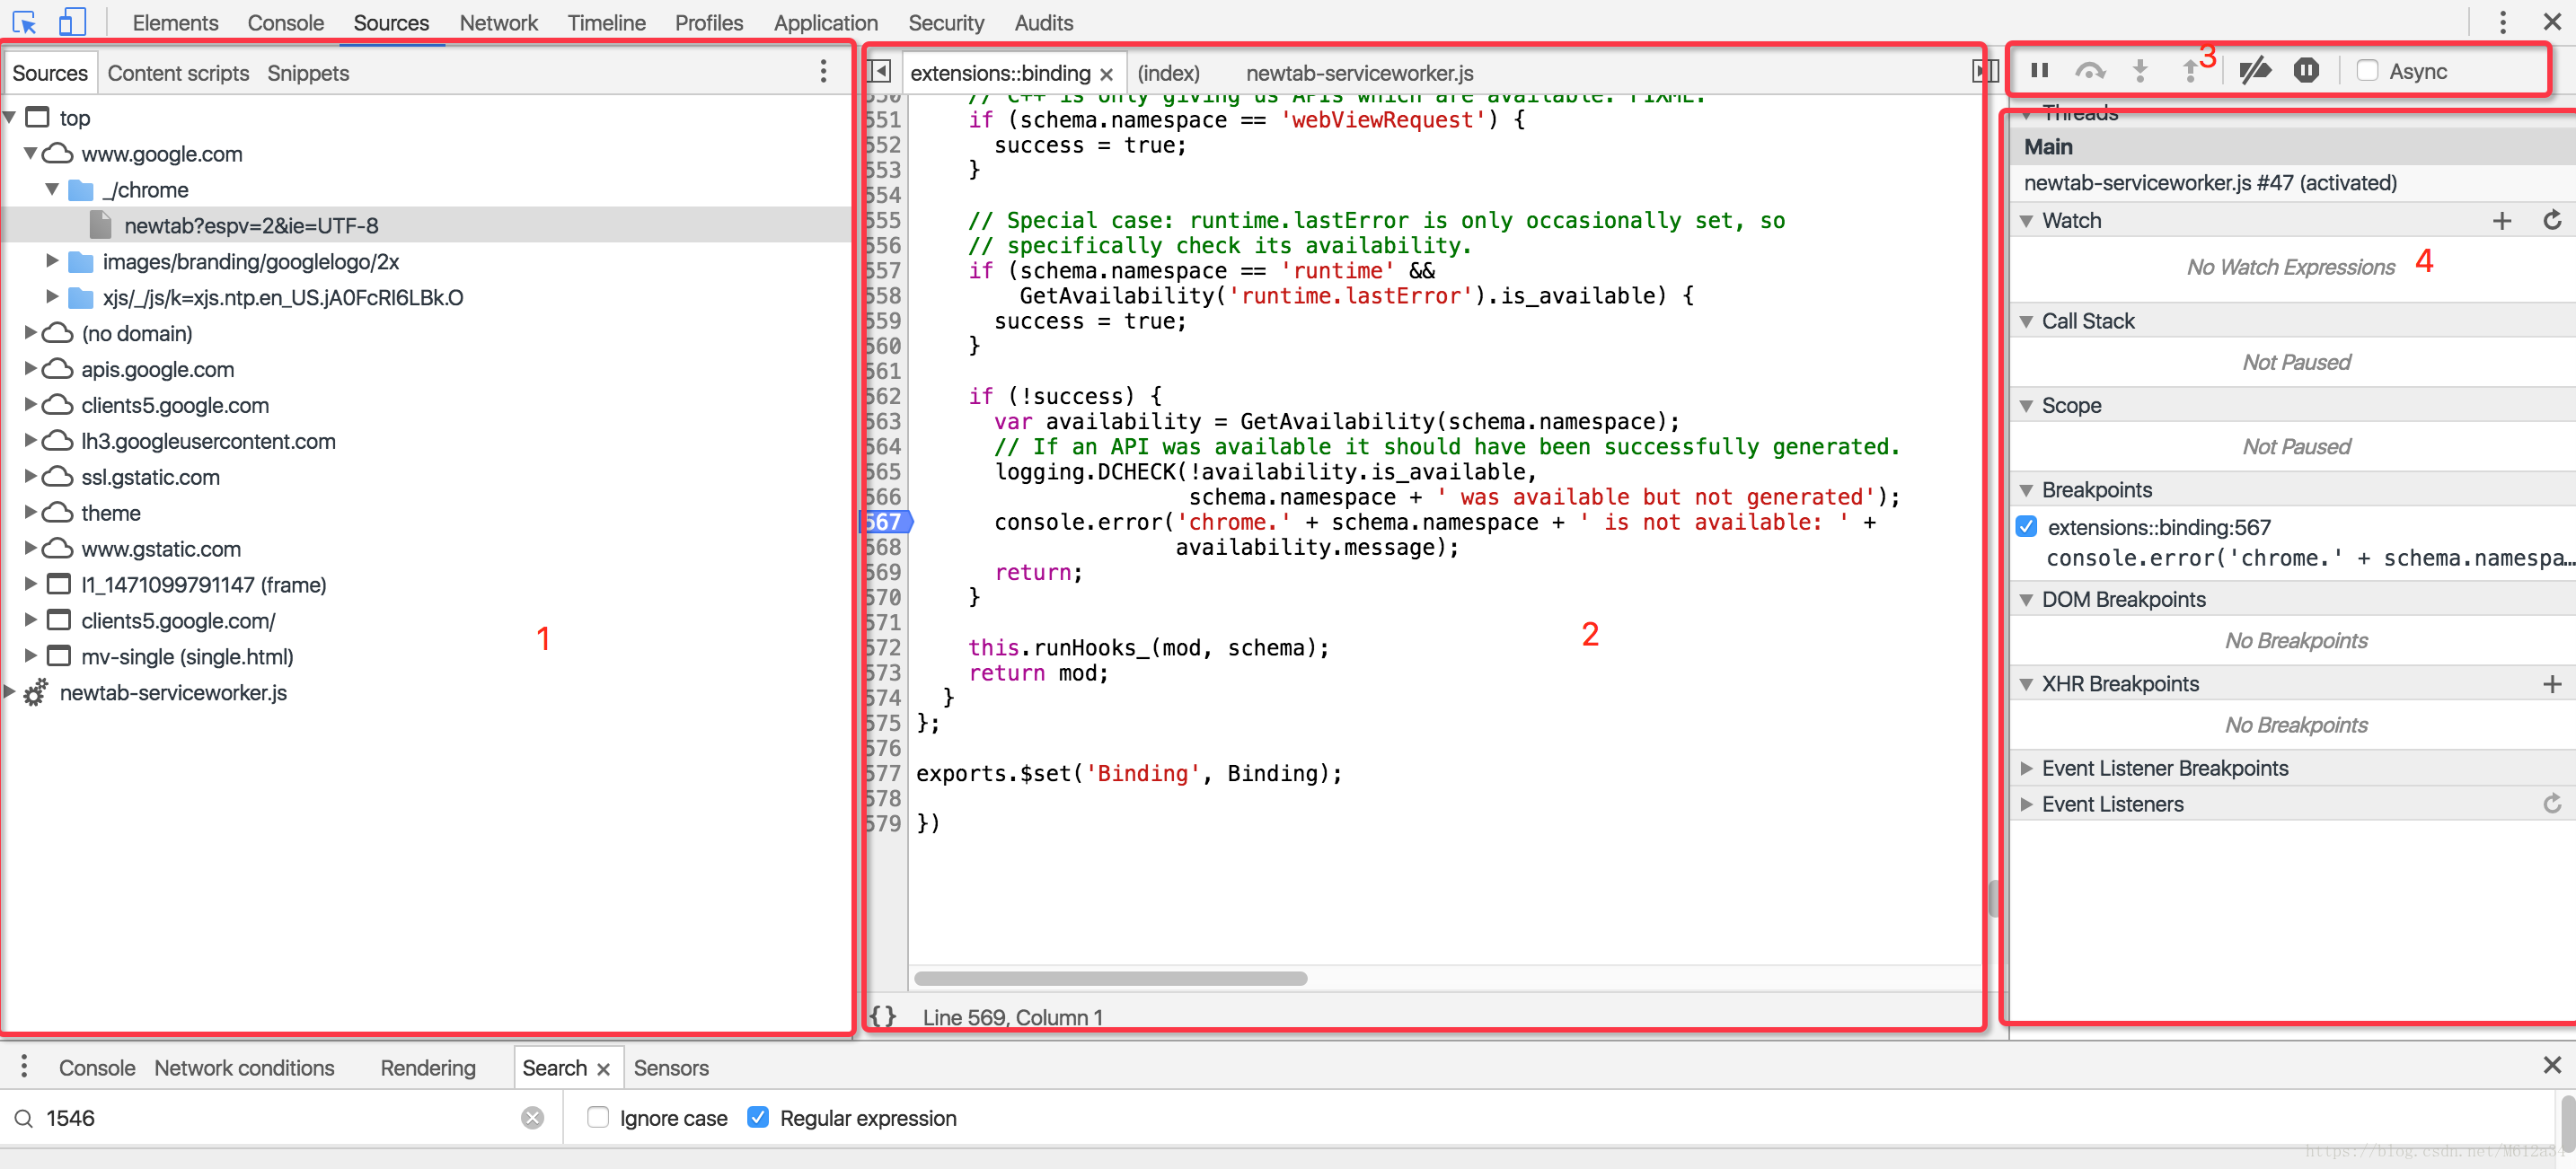
Task: Click the deactivate breakpoints icon
Action: (x=2254, y=71)
